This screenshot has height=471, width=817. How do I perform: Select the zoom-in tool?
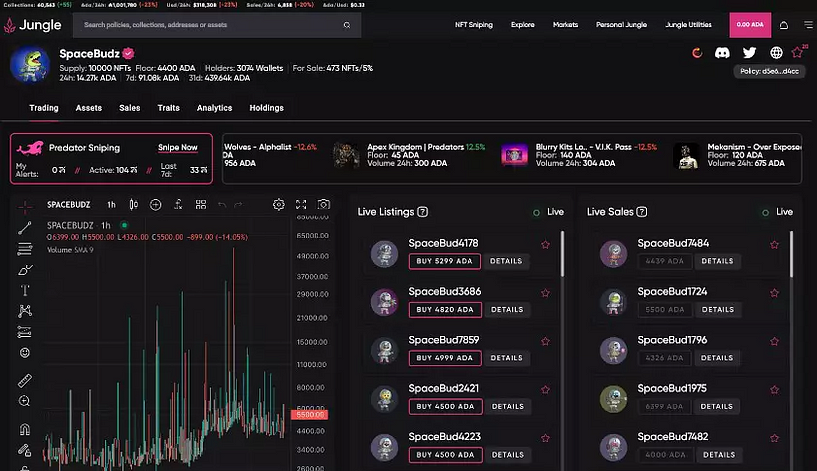tap(24, 401)
